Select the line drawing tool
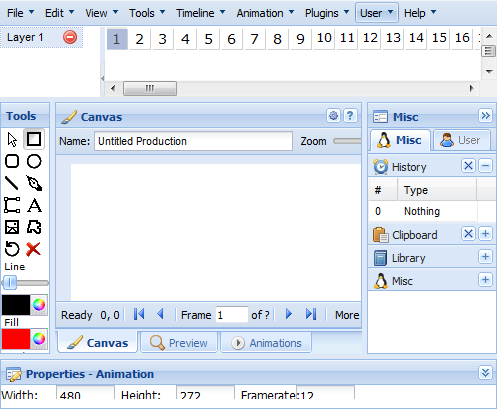Screen dimensions: 497x409 click(x=12, y=183)
